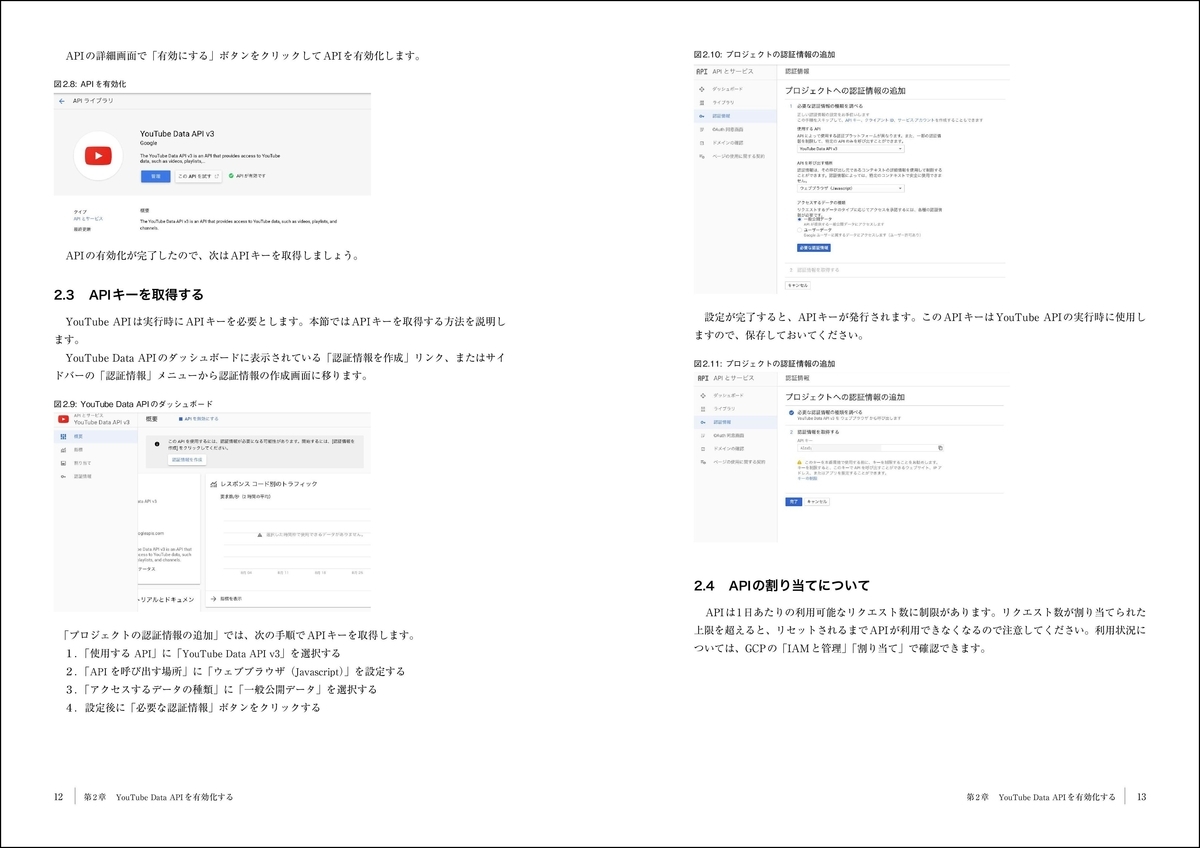Click the blue 必要な認証情報 button
This screenshot has height=848, width=1200.
[813, 248]
